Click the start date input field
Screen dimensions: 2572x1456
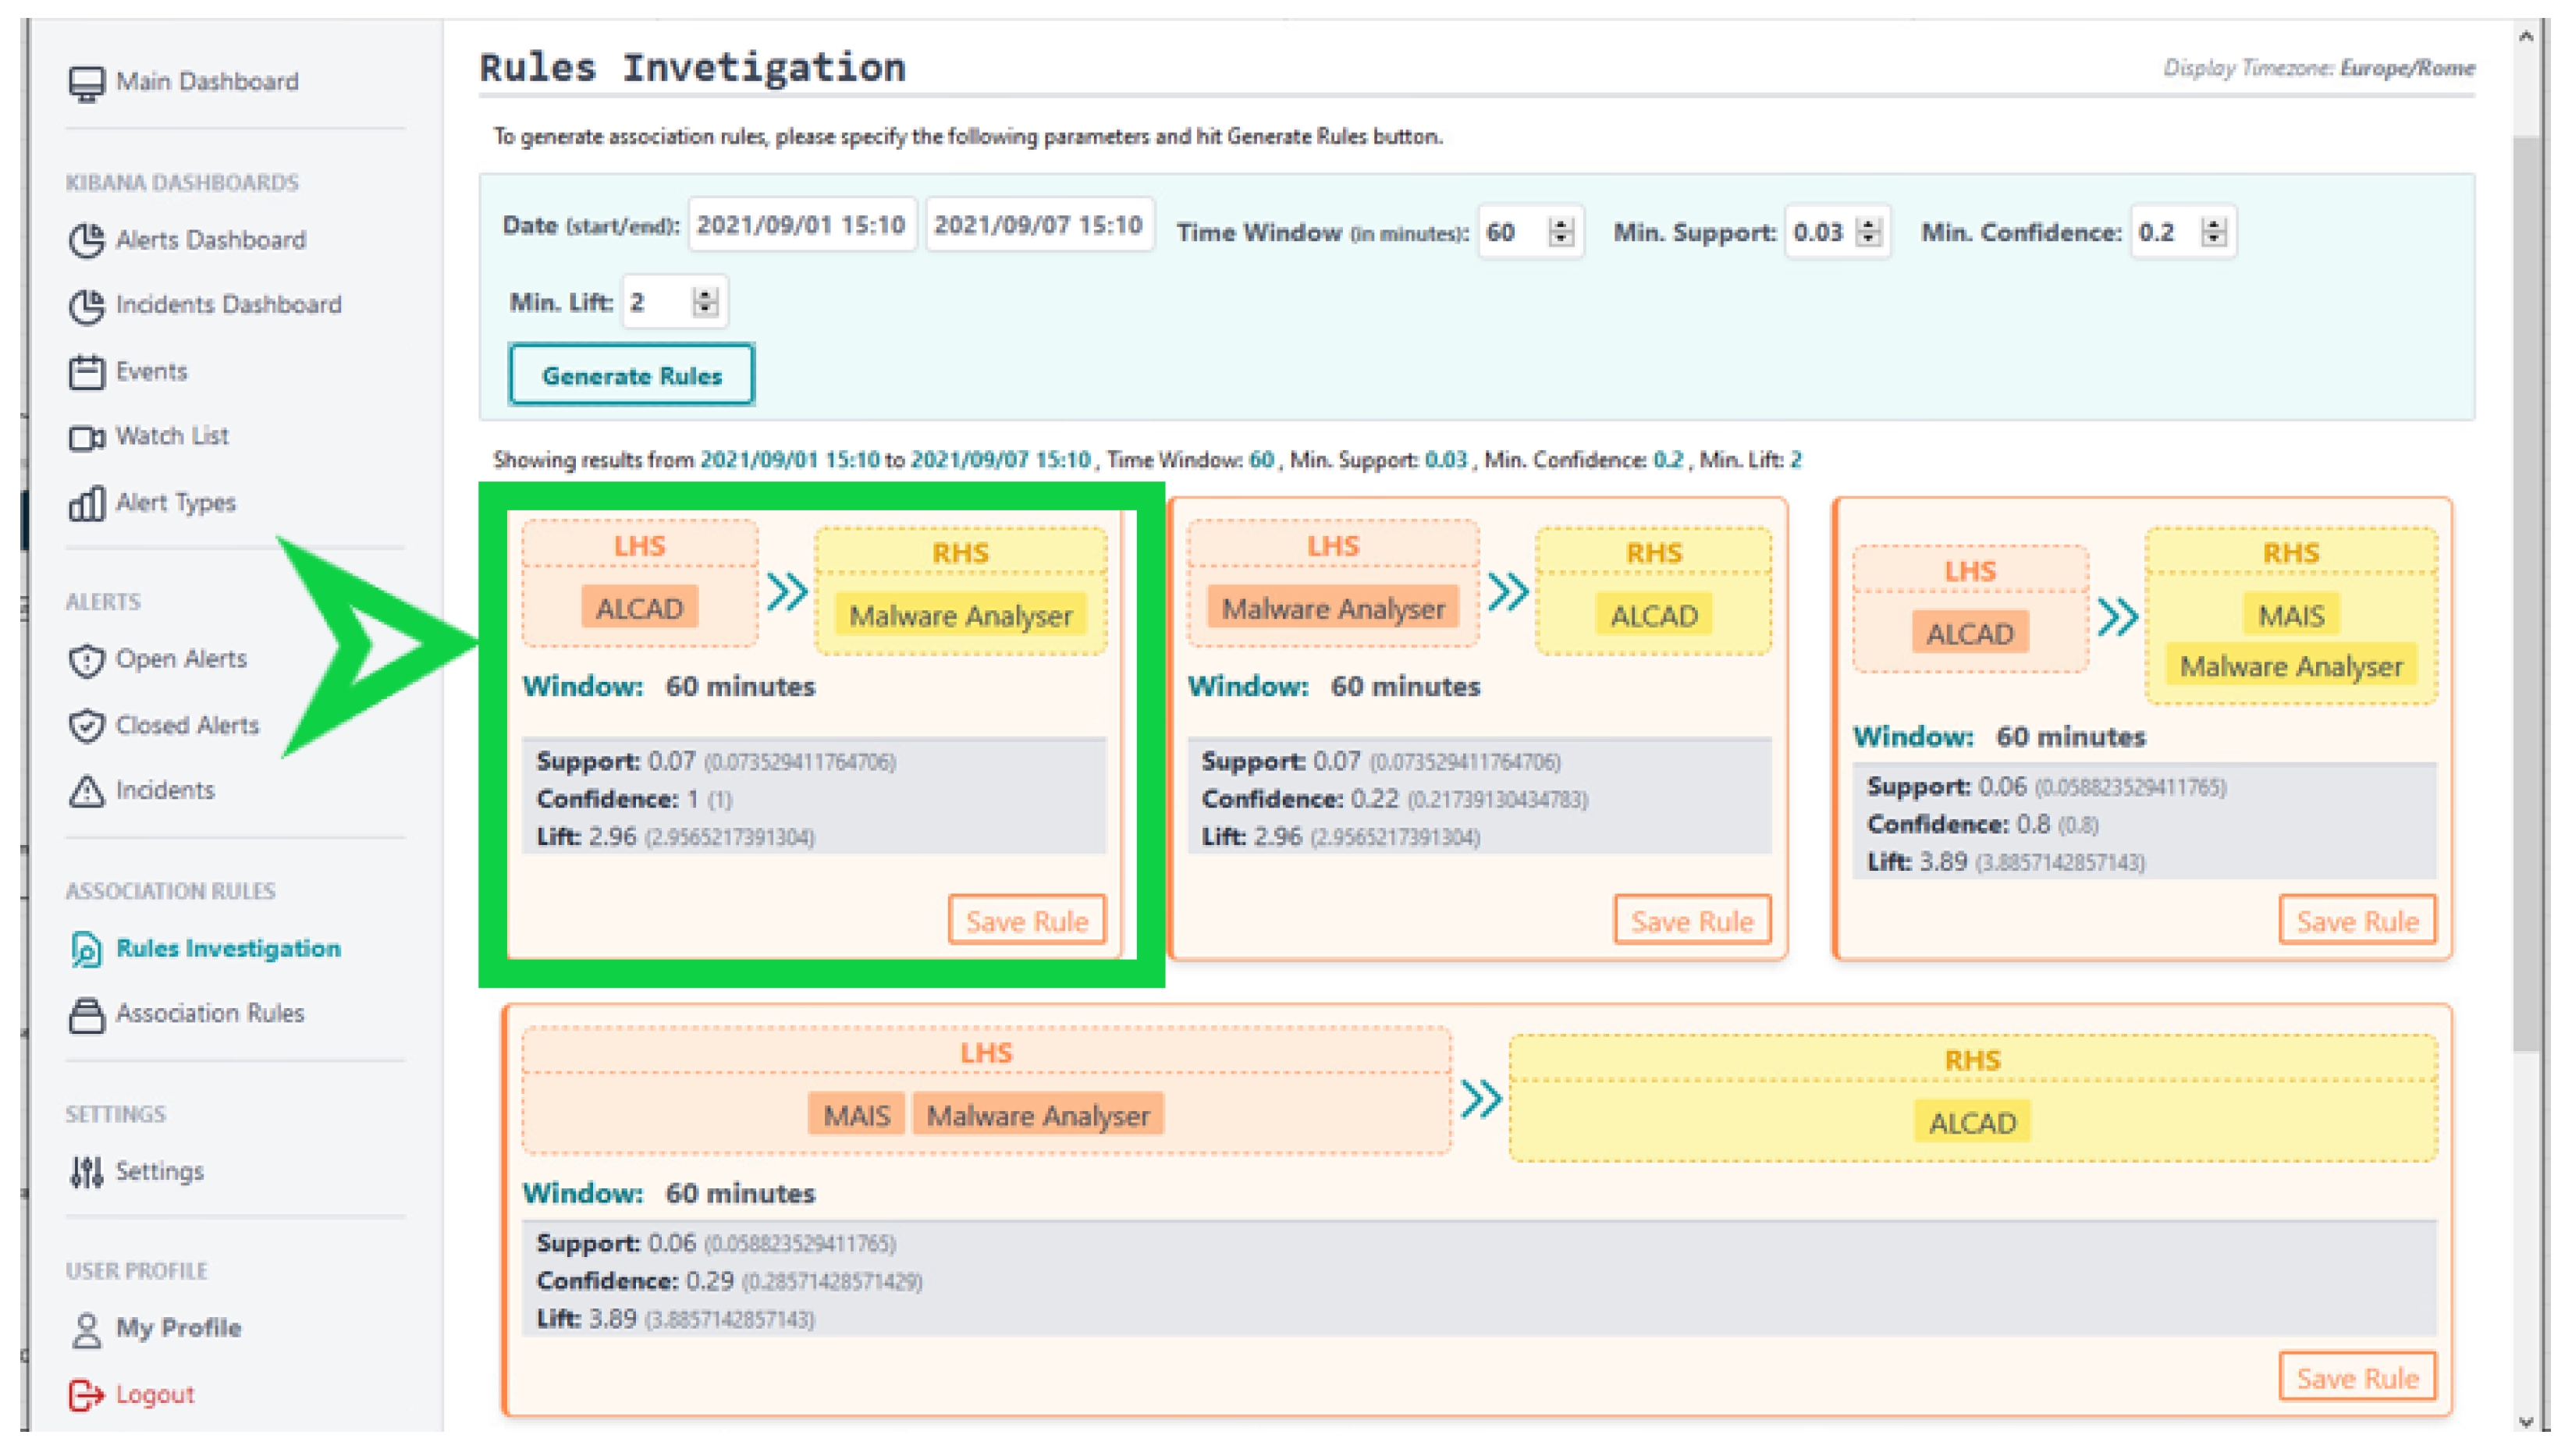pyautogui.click(x=800, y=225)
